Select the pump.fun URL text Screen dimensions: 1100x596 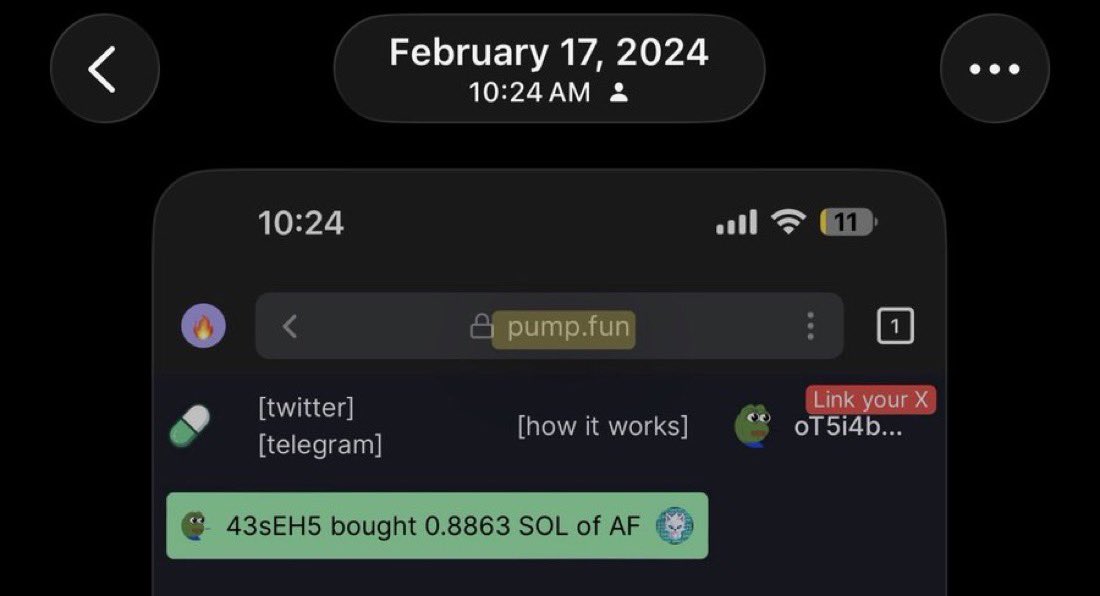point(568,327)
